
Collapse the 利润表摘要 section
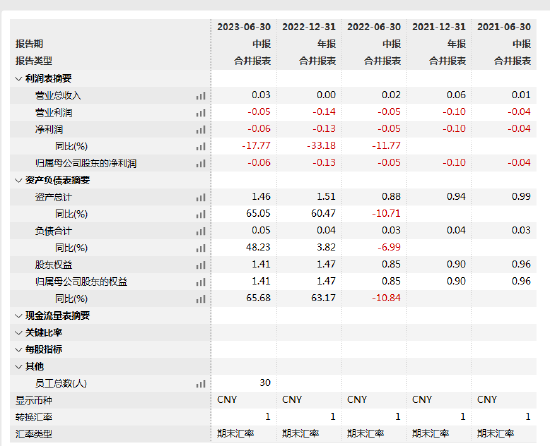click(x=19, y=79)
